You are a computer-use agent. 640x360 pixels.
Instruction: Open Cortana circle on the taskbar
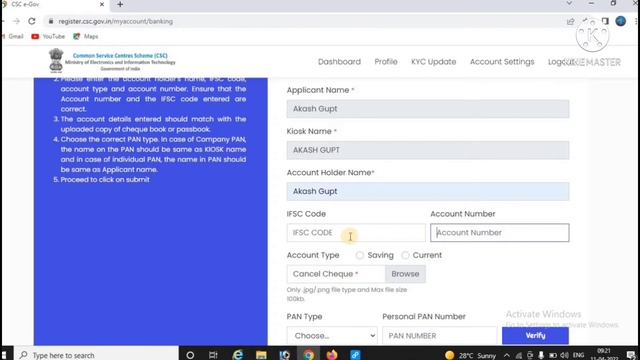click(190, 355)
